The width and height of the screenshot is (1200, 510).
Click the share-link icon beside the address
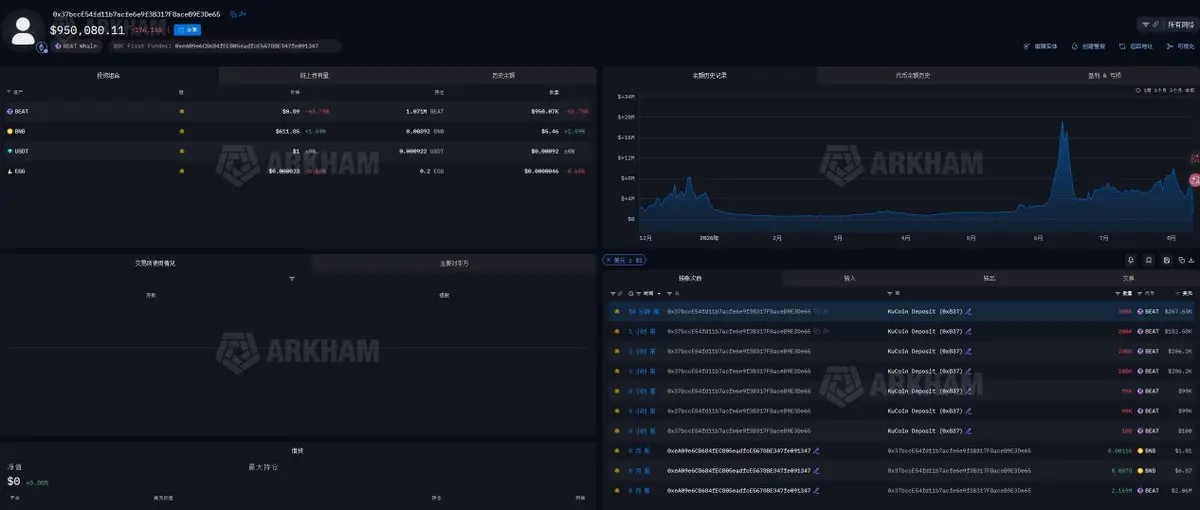pyautogui.click(x=243, y=15)
